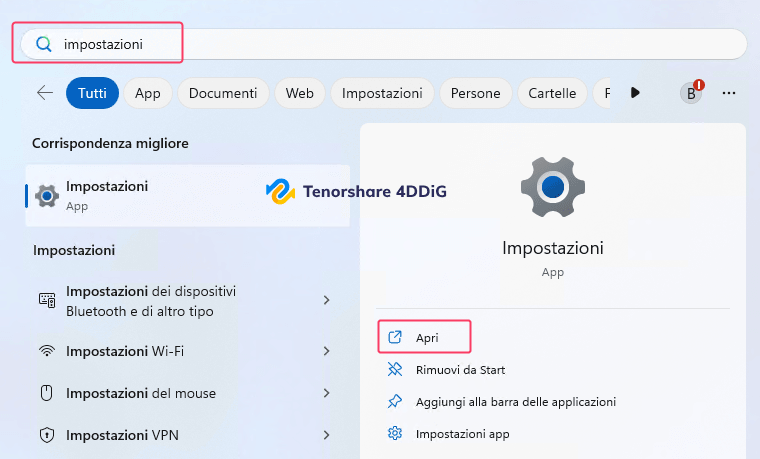Click Apri to open Impostazioni
The height and width of the screenshot is (459, 760).
(x=427, y=338)
